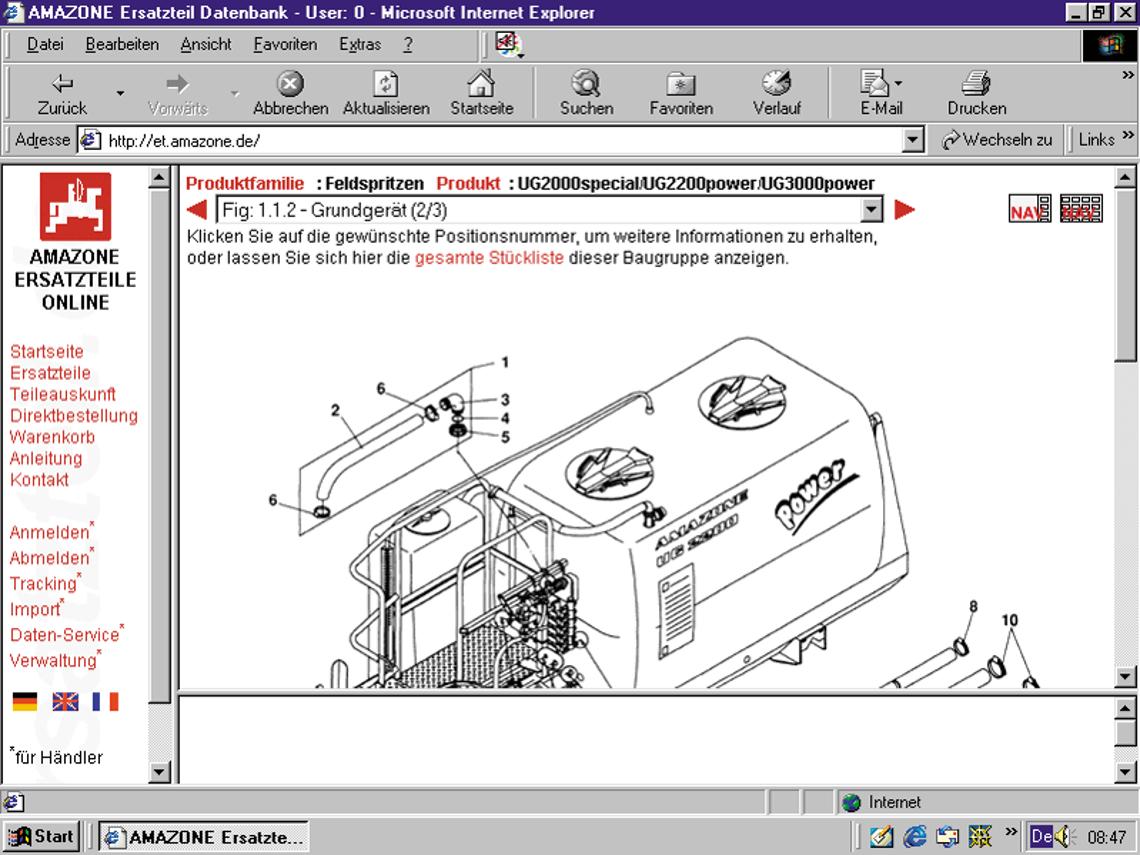This screenshot has height=855, width=1140.
Task: Open the Zurück history dropdown arrow
Action: pyautogui.click(x=120, y=94)
